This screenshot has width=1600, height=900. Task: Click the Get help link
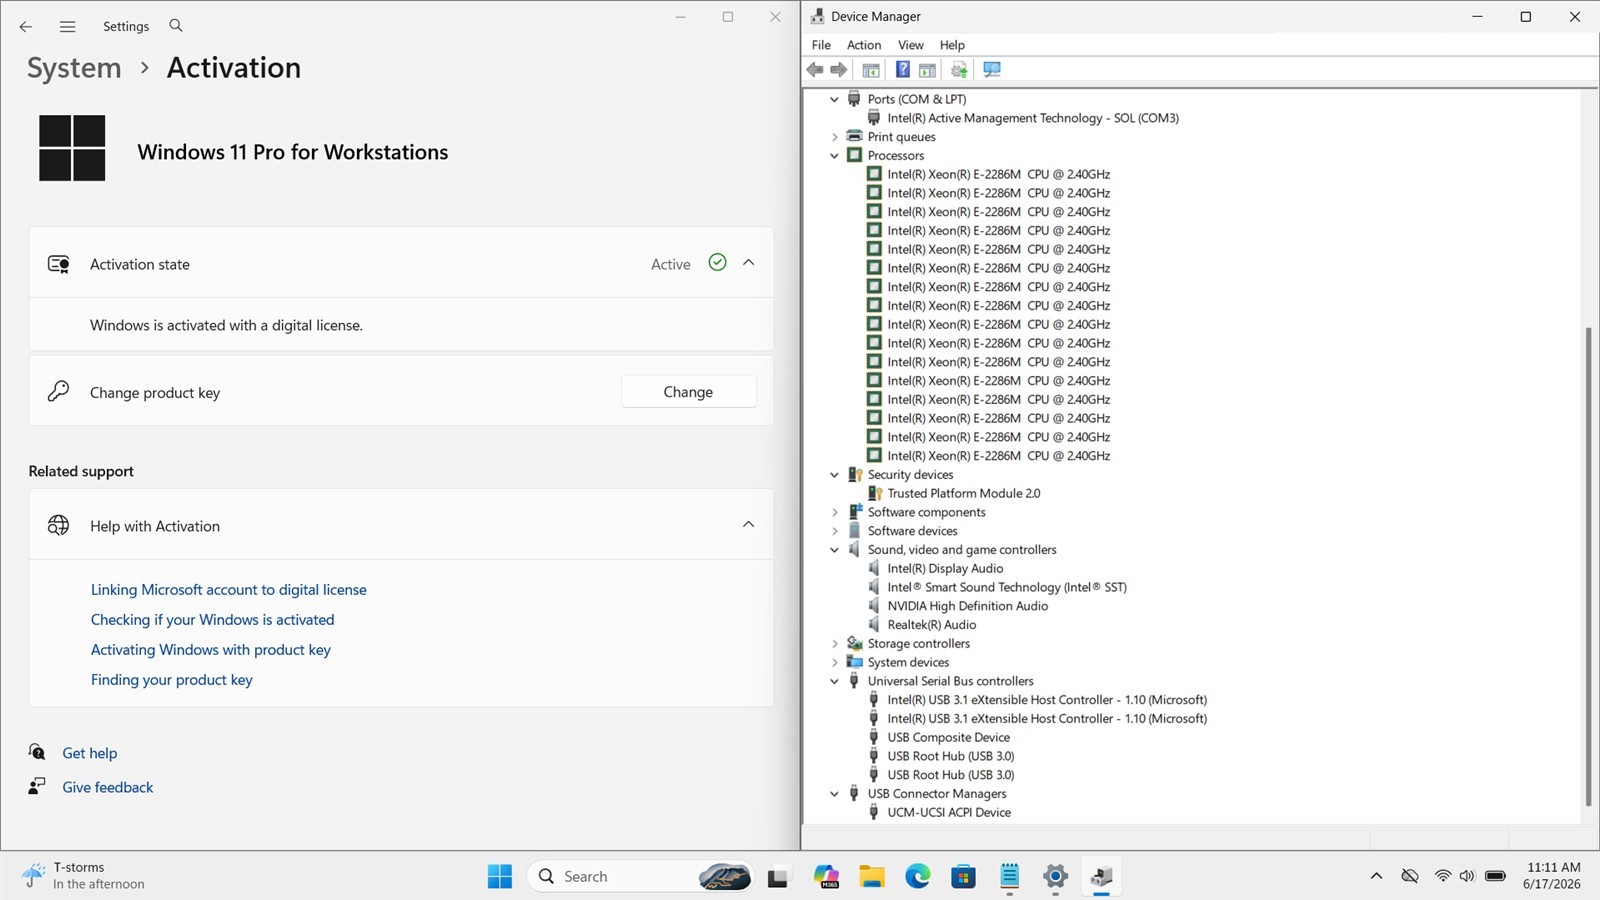coord(90,753)
